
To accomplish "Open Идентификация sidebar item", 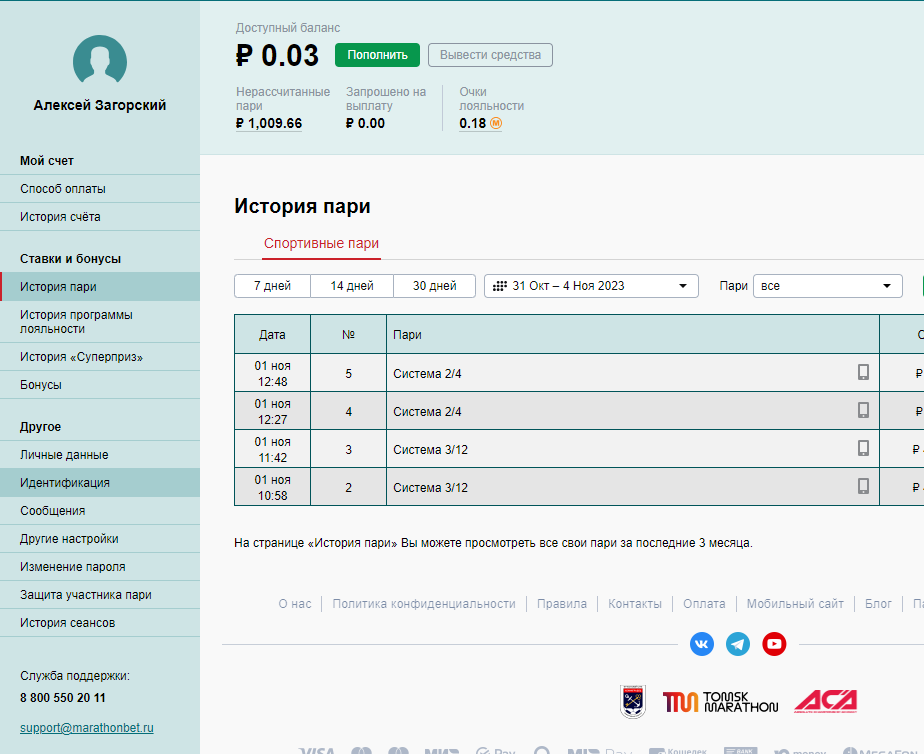I will [x=100, y=482].
